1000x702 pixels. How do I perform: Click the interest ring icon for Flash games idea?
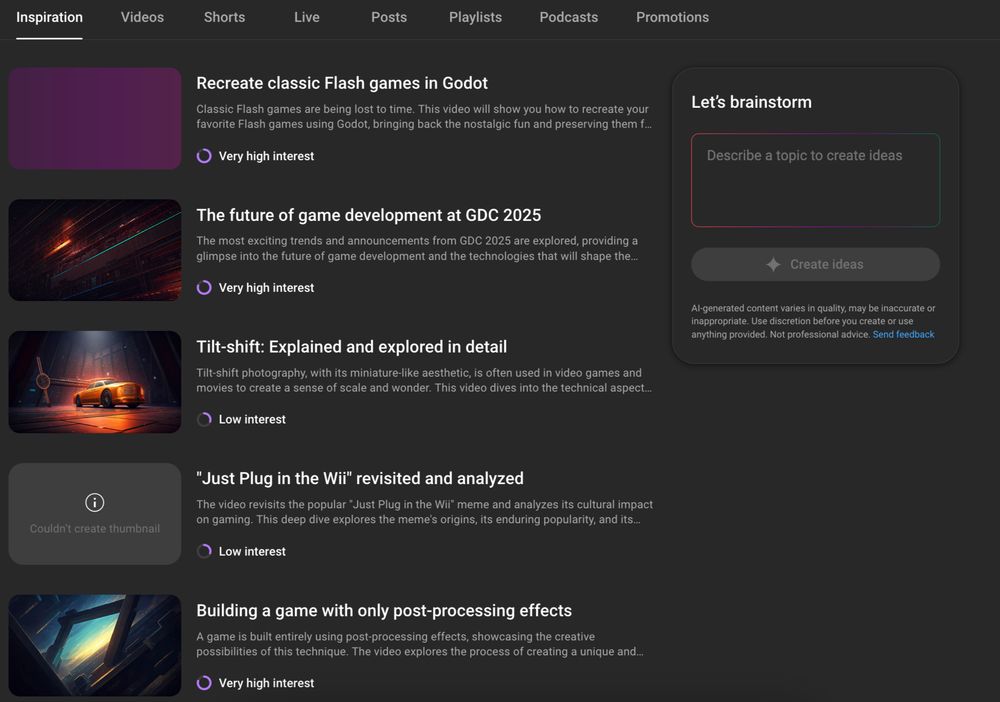[x=204, y=156]
